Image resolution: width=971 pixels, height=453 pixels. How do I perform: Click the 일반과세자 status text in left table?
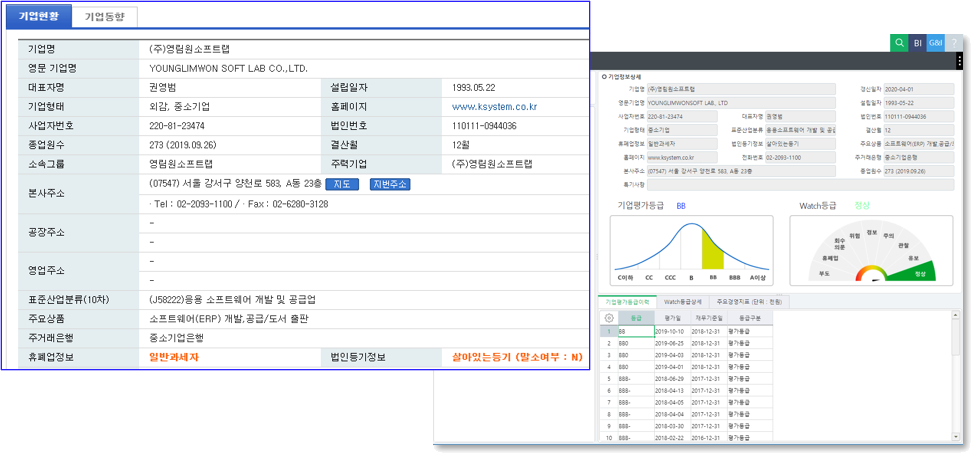pyautogui.click(x=175, y=357)
